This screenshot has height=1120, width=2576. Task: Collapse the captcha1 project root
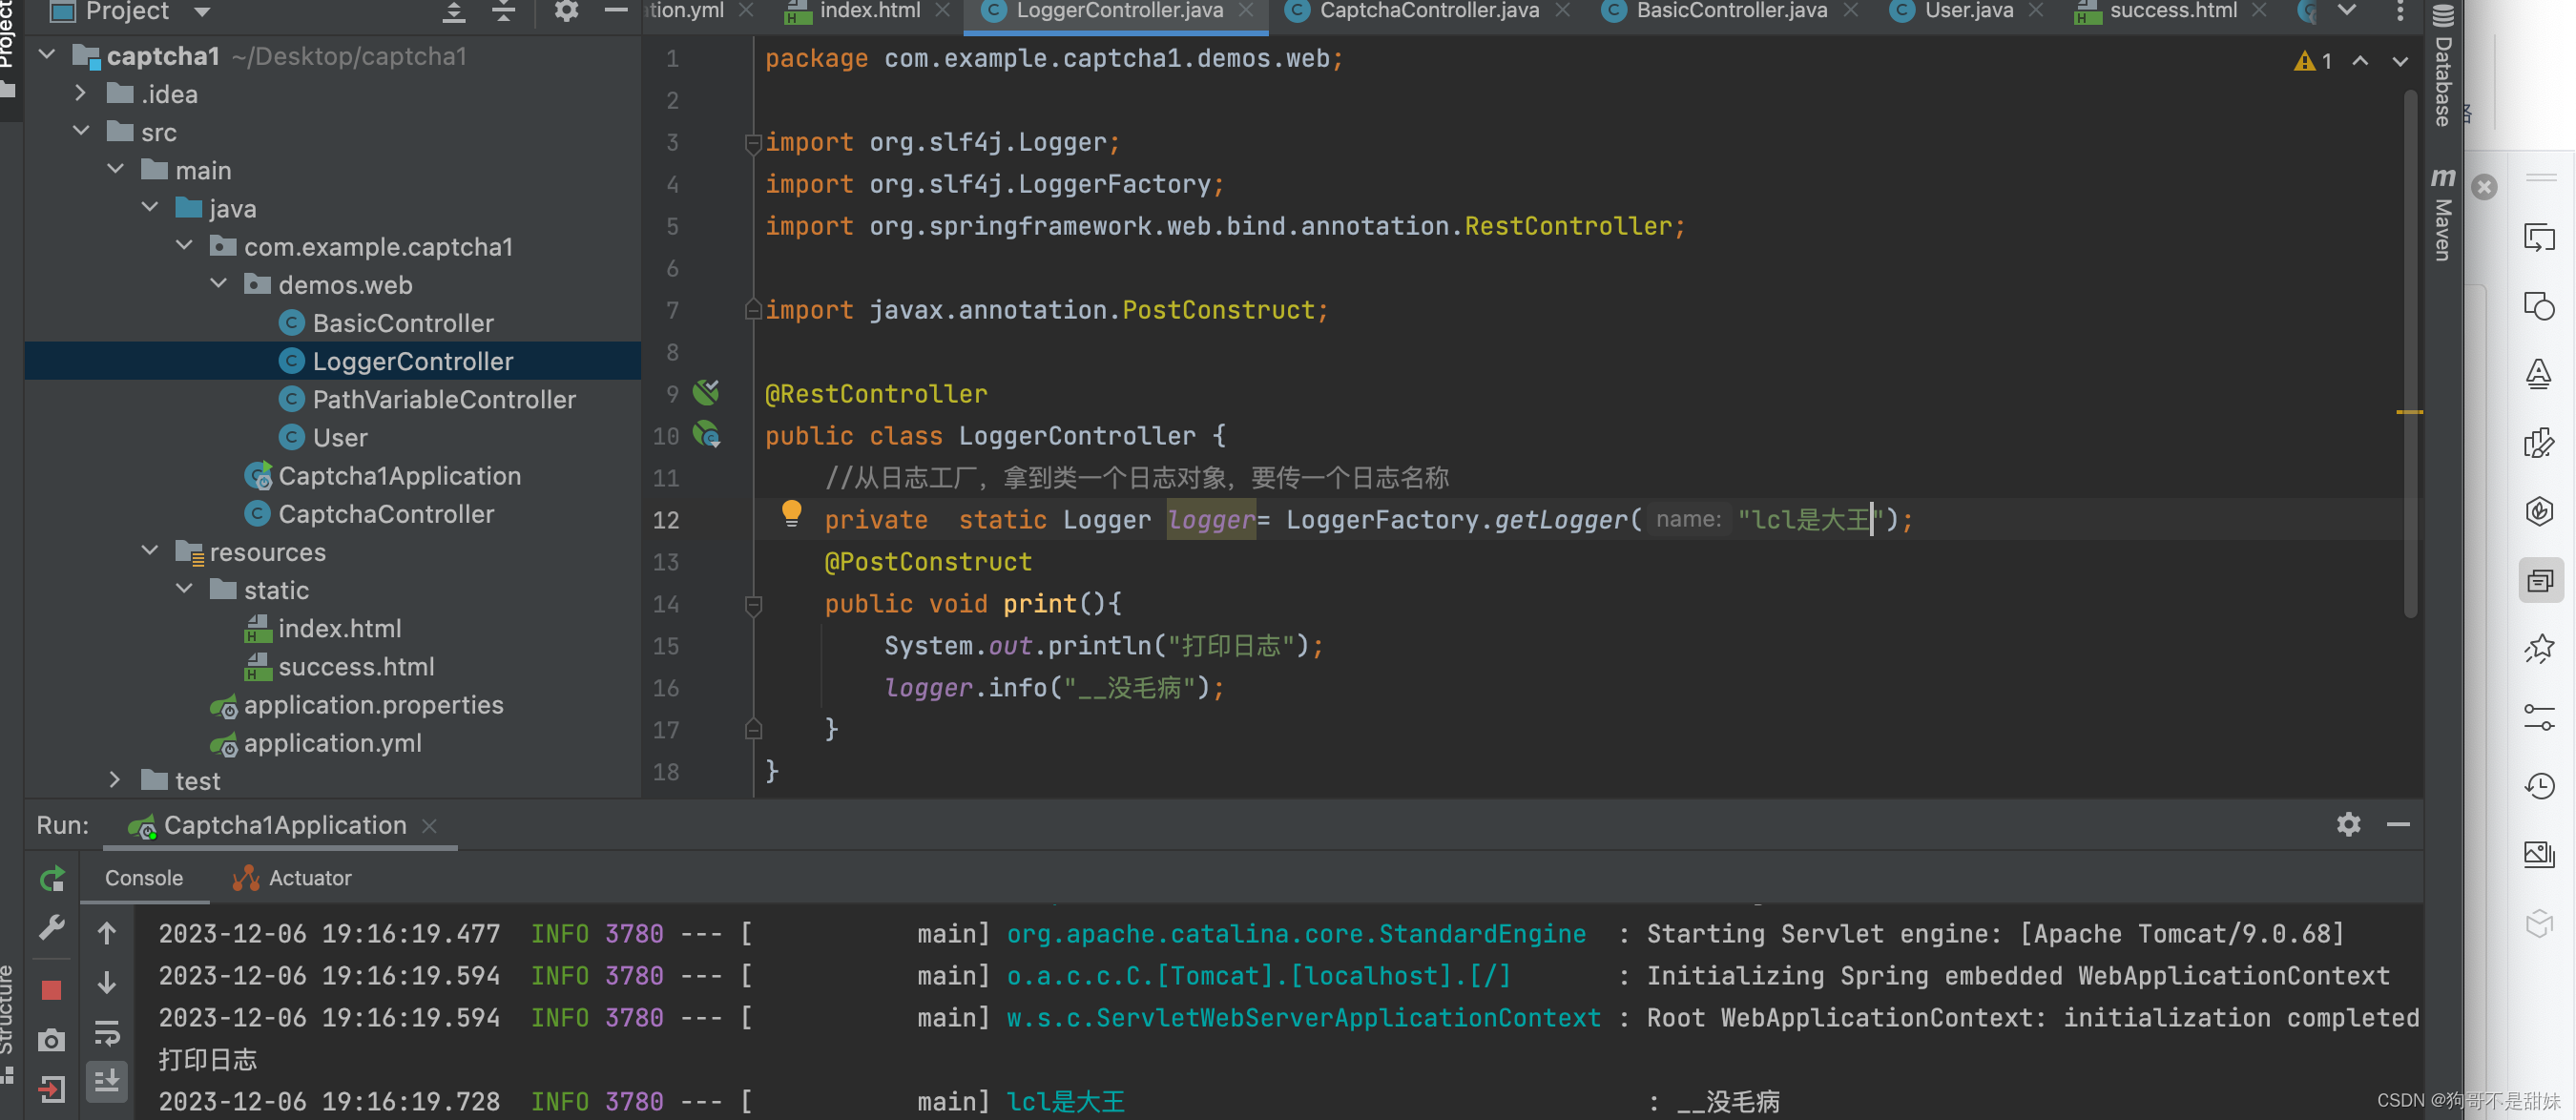coord(47,54)
